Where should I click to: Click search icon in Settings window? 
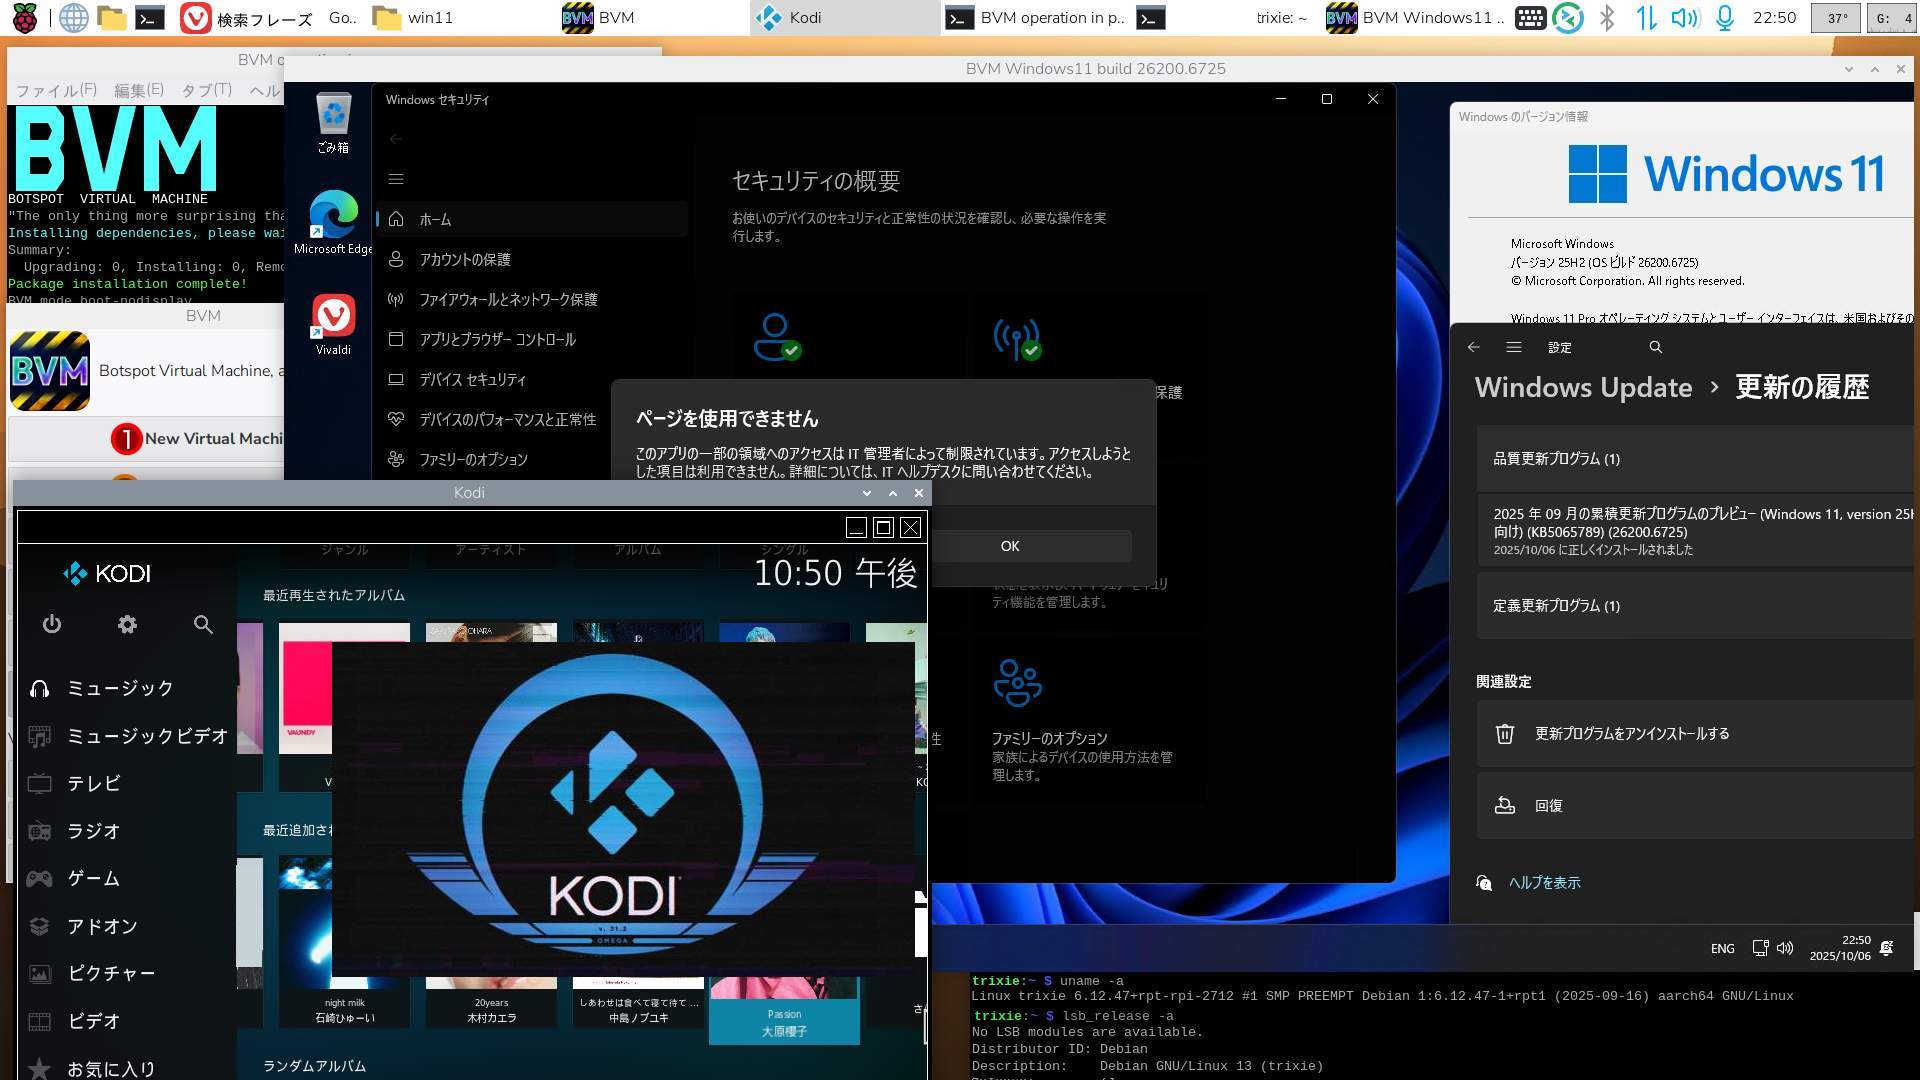coord(1655,347)
